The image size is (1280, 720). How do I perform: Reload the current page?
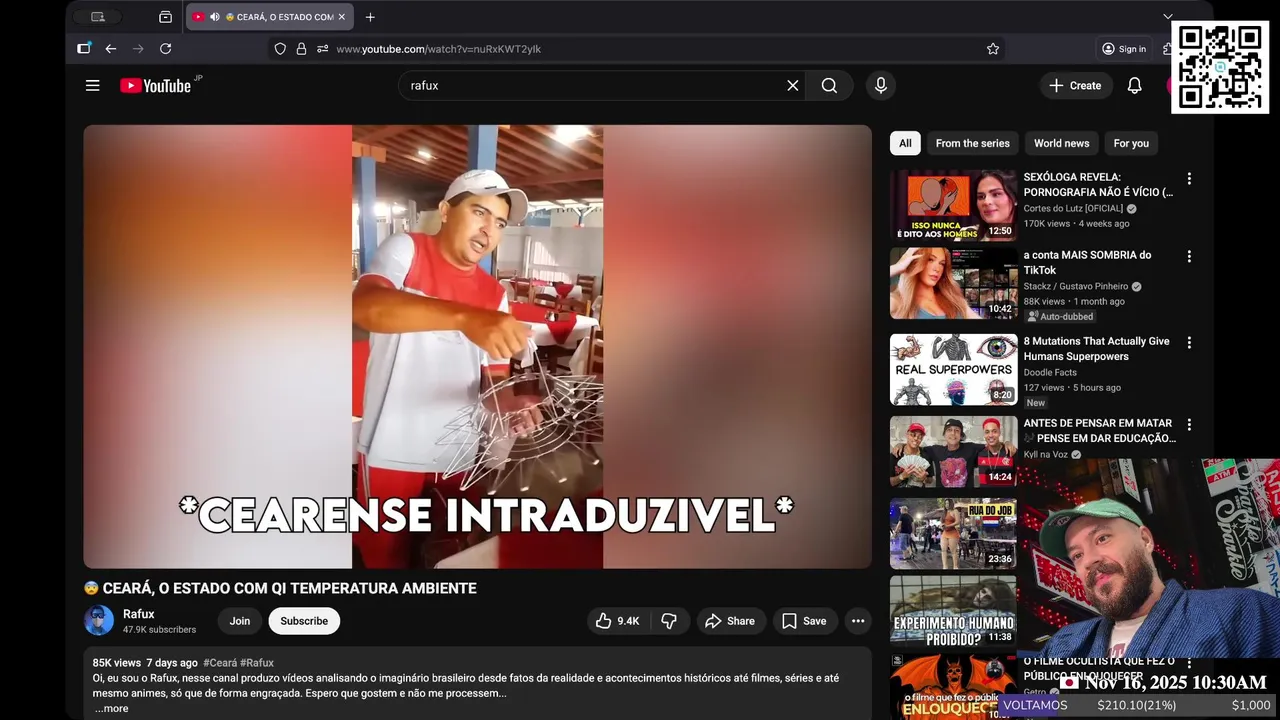pos(166,49)
